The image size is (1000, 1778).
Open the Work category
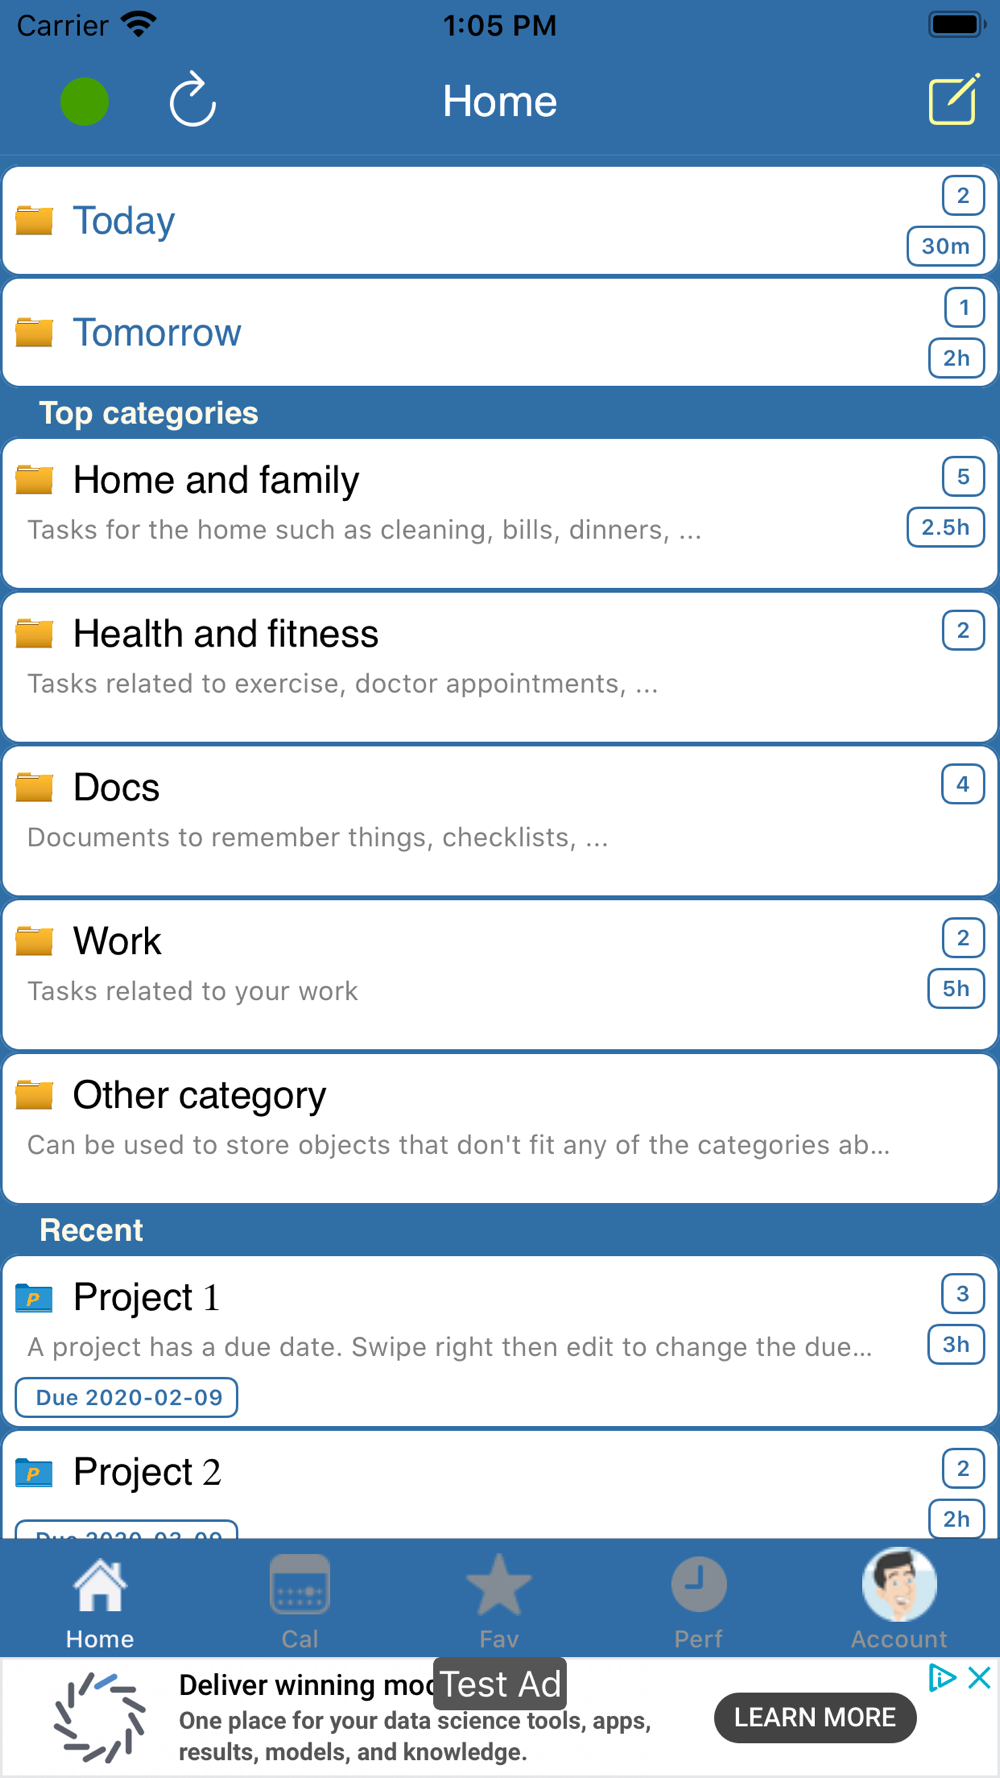(500, 975)
